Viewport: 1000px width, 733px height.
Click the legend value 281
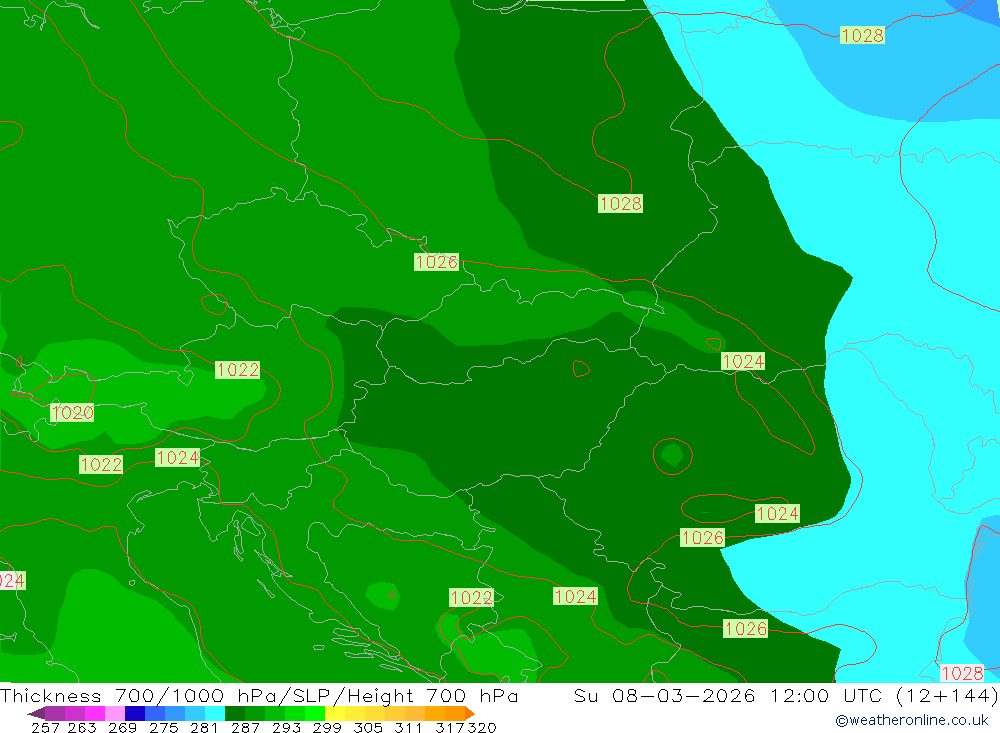pos(204,727)
